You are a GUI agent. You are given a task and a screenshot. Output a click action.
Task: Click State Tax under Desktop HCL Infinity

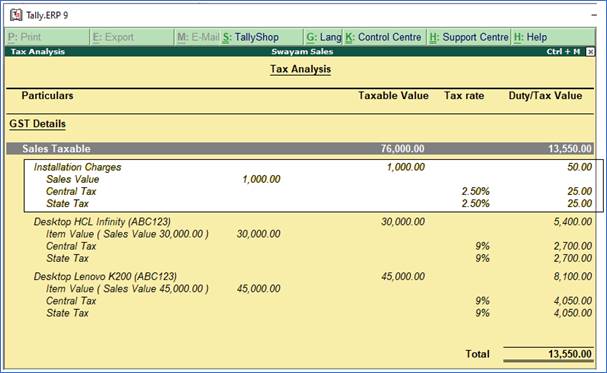(x=67, y=258)
